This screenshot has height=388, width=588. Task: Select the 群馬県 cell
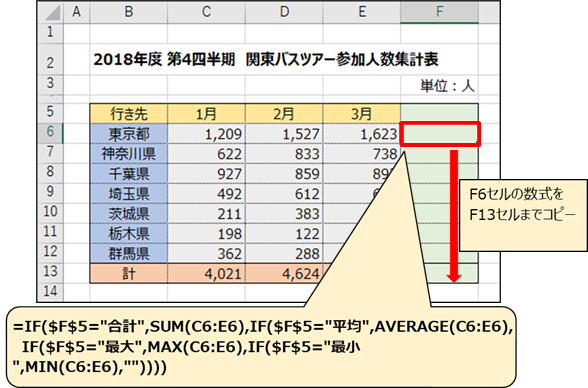click(129, 253)
